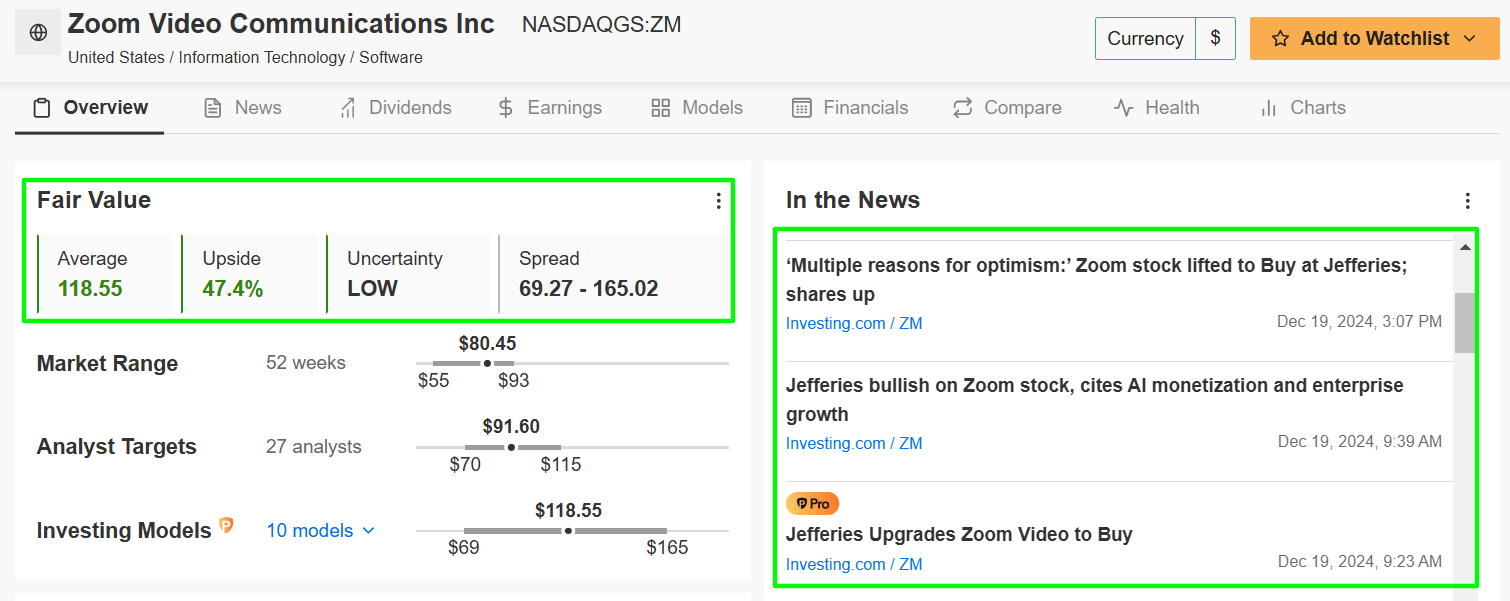Image resolution: width=1510 pixels, height=601 pixels.
Task: Open Fair Value three-dot options menu
Action: coord(718,201)
